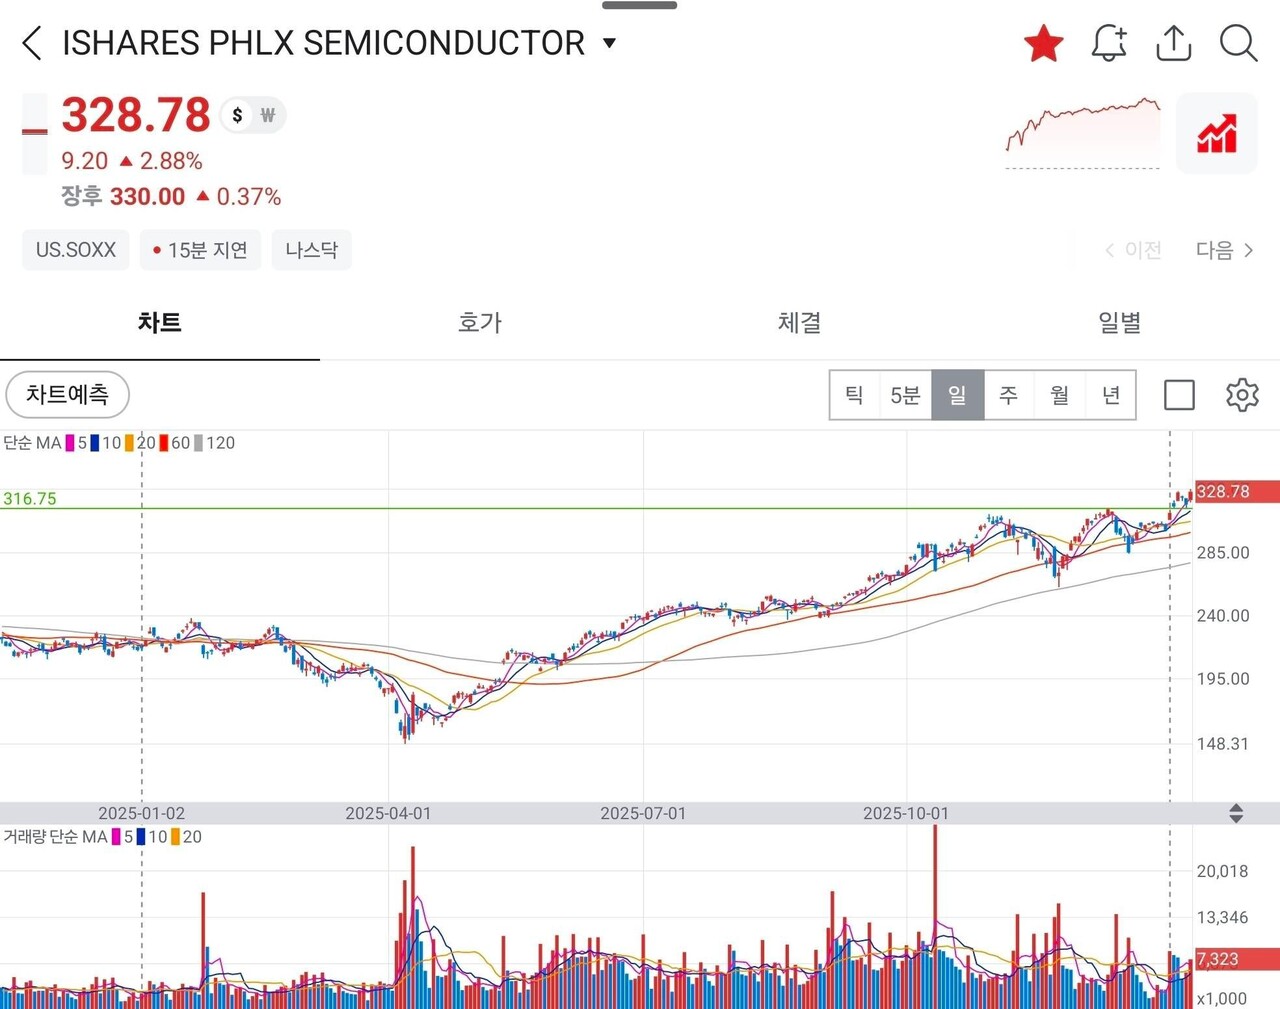Toggle currency between dollar and won
Screen dimensions: 1280x1009
point(253,115)
